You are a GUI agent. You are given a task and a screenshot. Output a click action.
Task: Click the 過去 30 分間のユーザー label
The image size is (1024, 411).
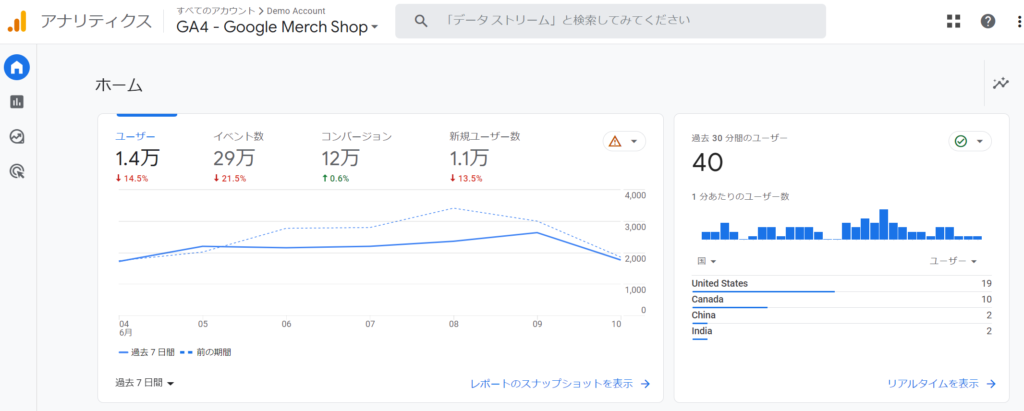(x=739, y=138)
